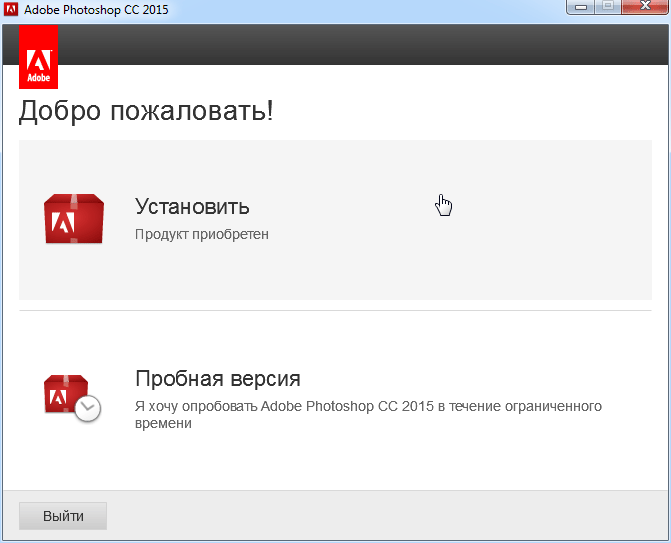Image resolution: width=671 pixels, height=543 pixels.
Task: Minimize the Adobe Photoshop installer window
Action: click(581, 7)
